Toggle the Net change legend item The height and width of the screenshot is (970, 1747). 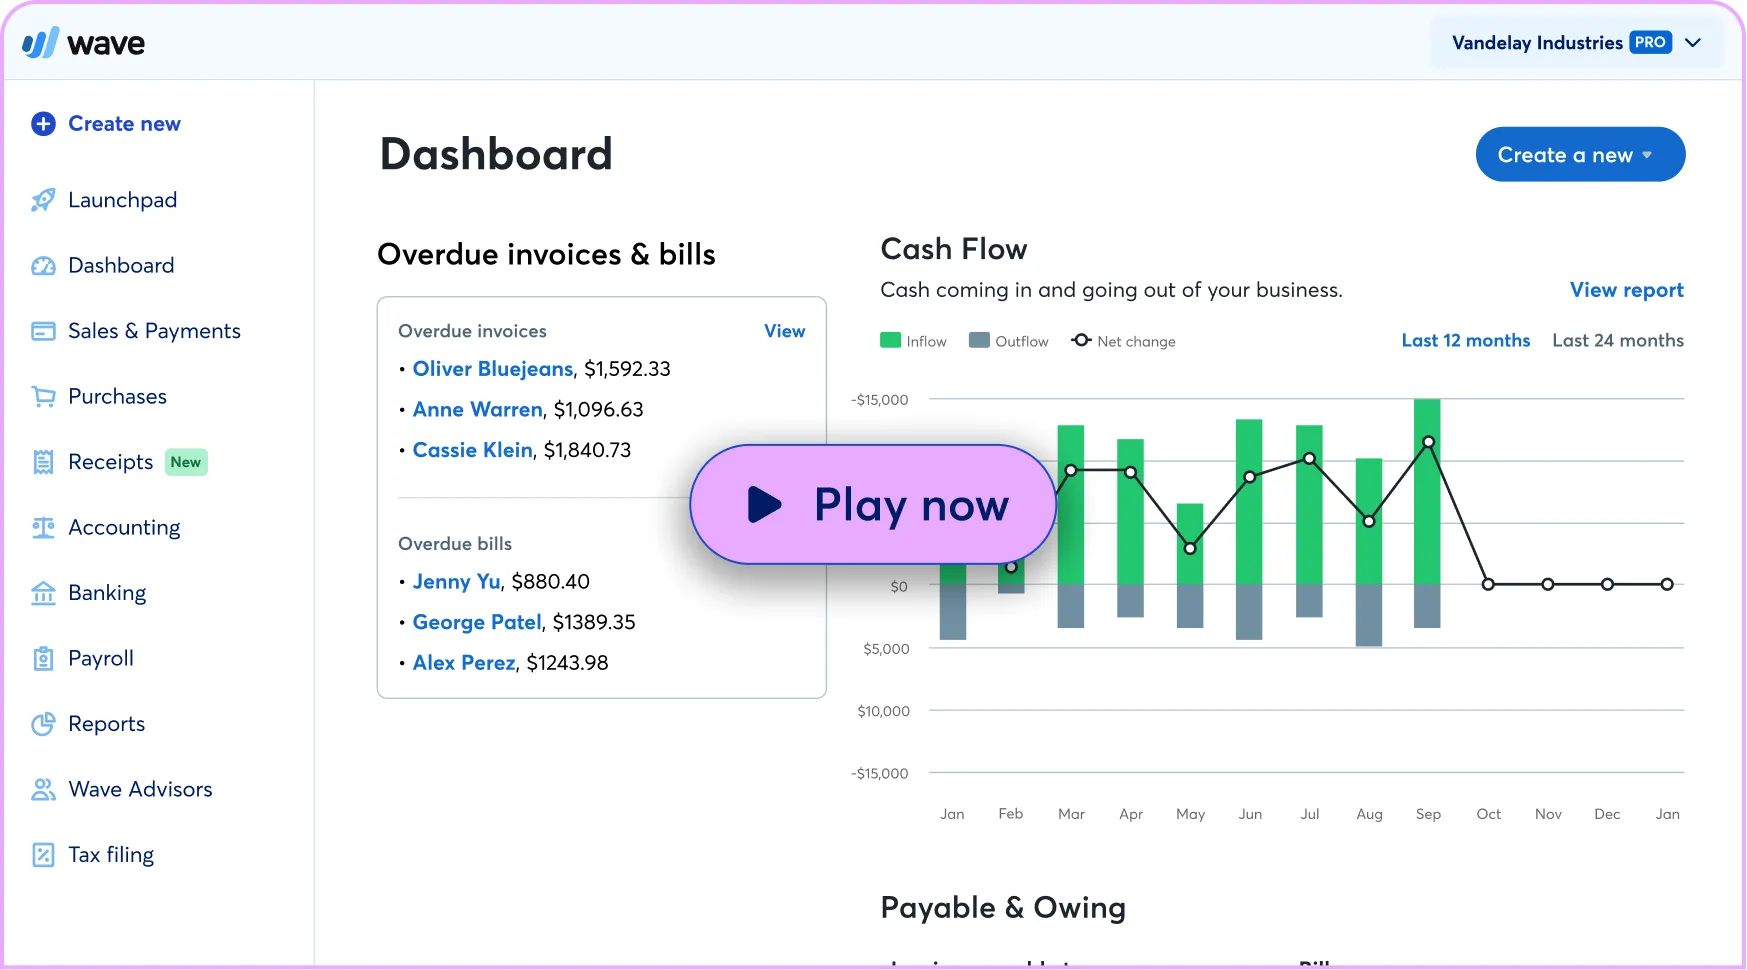[x=1123, y=340]
